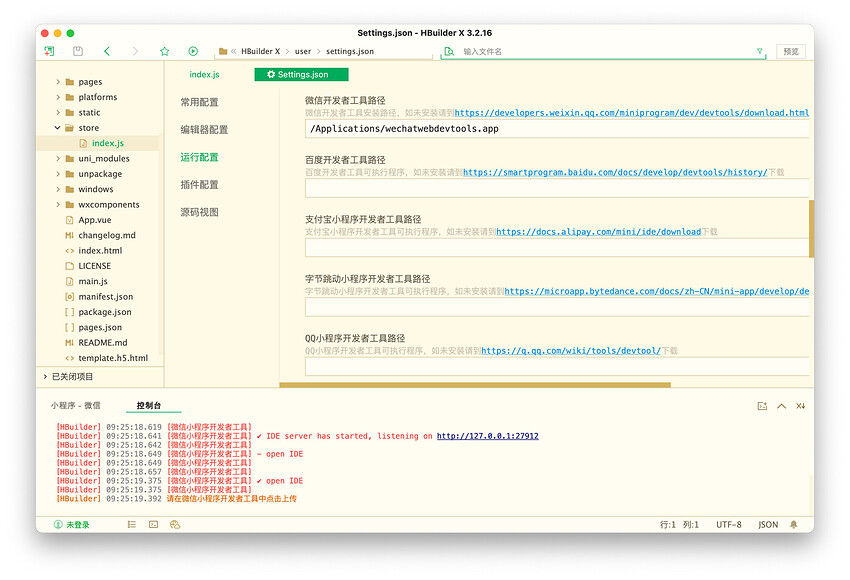Click the 支付宝小程序开发者工具路径 input field
This screenshot has height=580, width=850.
click(557, 248)
